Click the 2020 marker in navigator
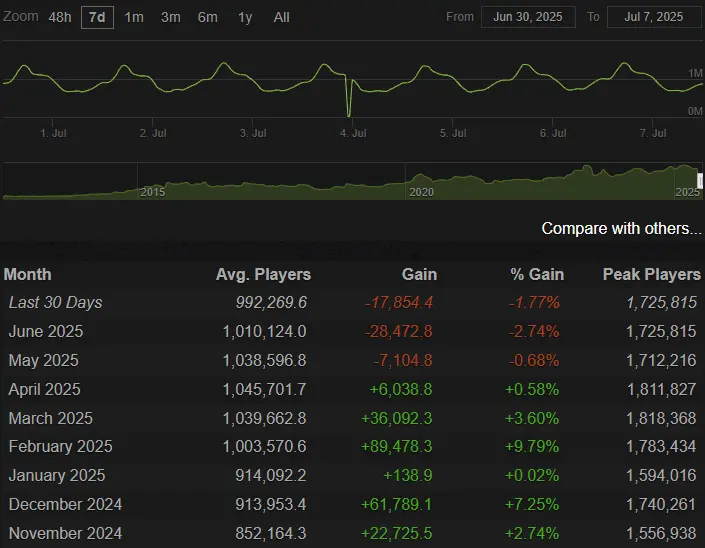This screenshot has width=705, height=548. 421,191
